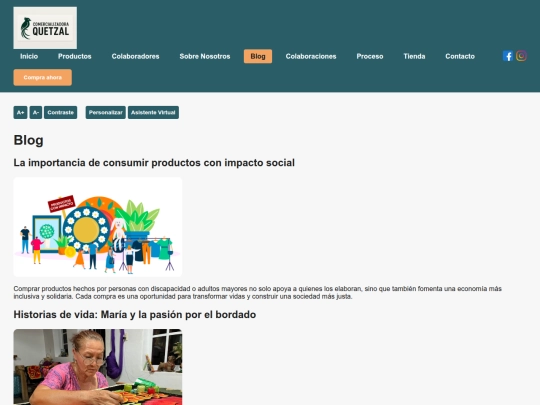Click the Comercializadora Quetzal logo
Screen dimensions: 540x405
pyautogui.click(x=45, y=28)
